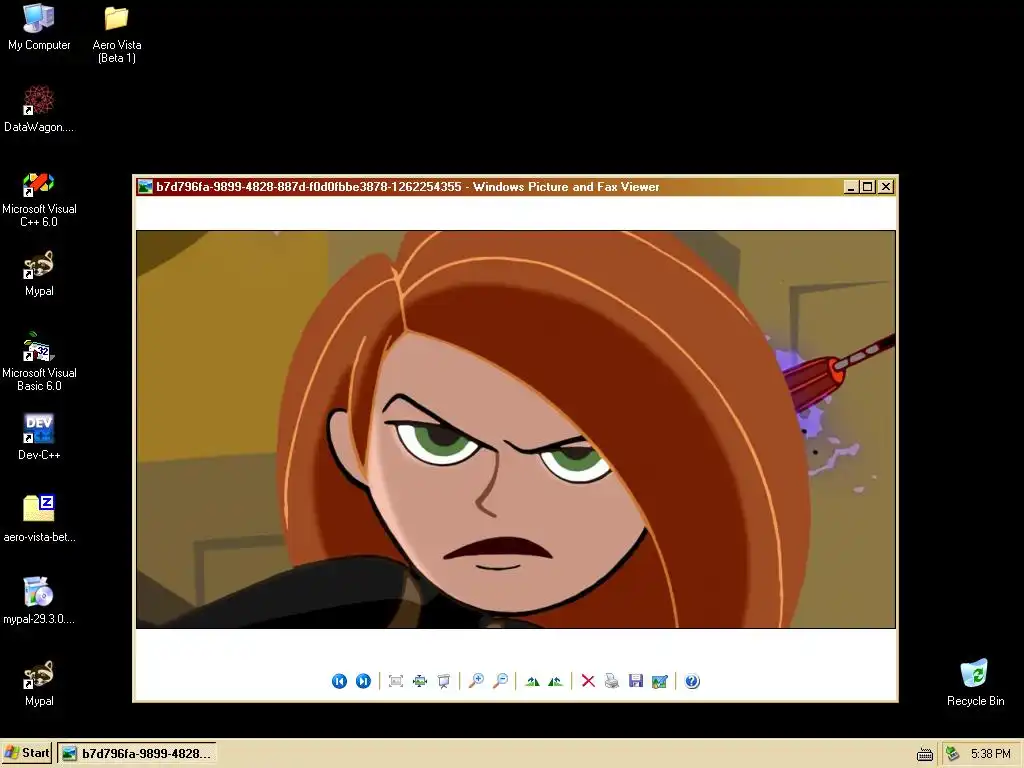Close the Picture and Fax Viewer window
This screenshot has width=1024, height=768.
click(886, 187)
